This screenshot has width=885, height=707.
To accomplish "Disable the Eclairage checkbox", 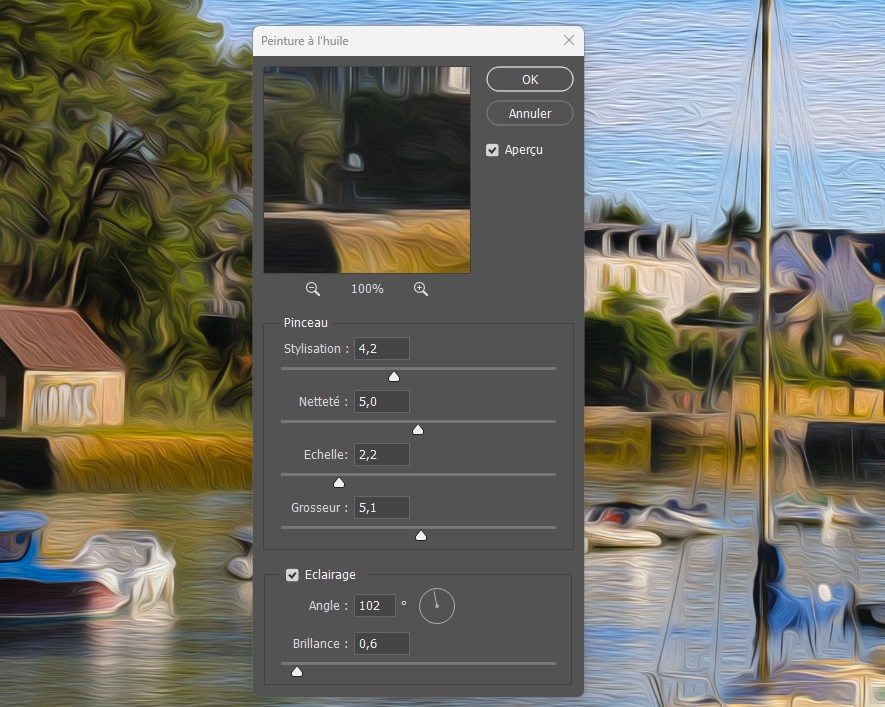I will click(292, 575).
